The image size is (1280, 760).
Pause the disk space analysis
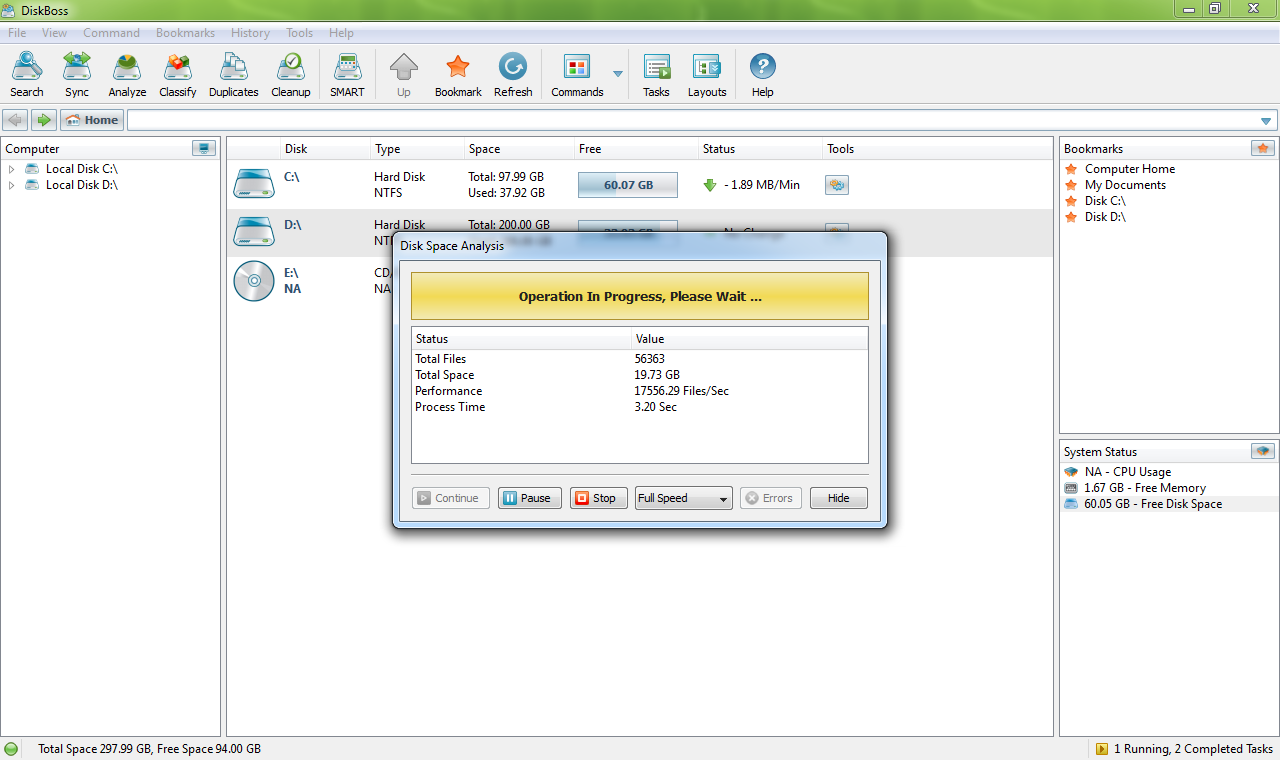point(530,498)
